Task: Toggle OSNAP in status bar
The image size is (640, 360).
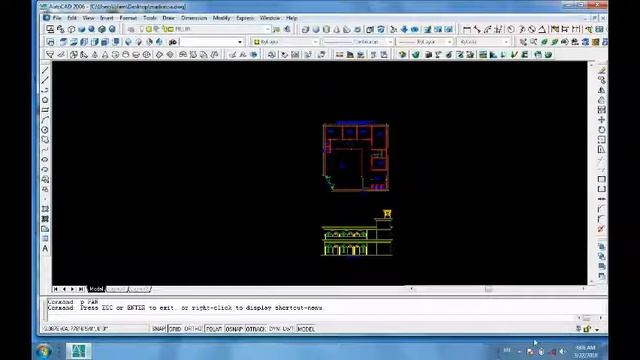Action: pyautogui.click(x=234, y=329)
